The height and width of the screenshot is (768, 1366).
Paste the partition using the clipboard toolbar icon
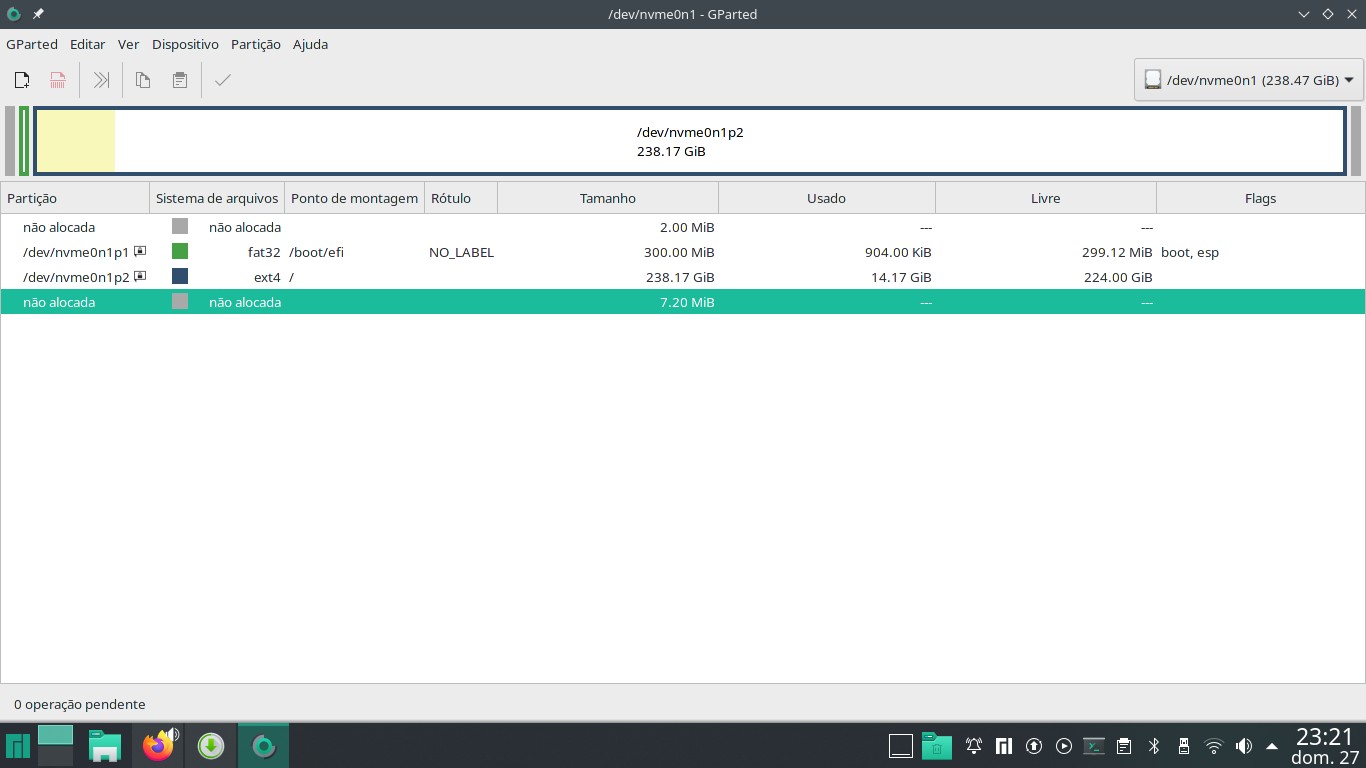pyautogui.click(x=180, y=80)
